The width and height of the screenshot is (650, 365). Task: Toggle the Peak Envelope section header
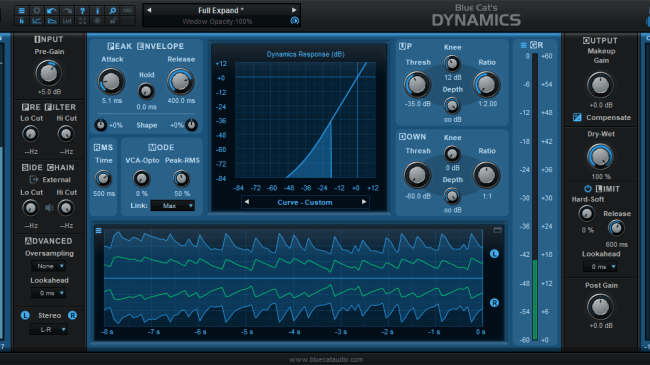tap(146, 46)
